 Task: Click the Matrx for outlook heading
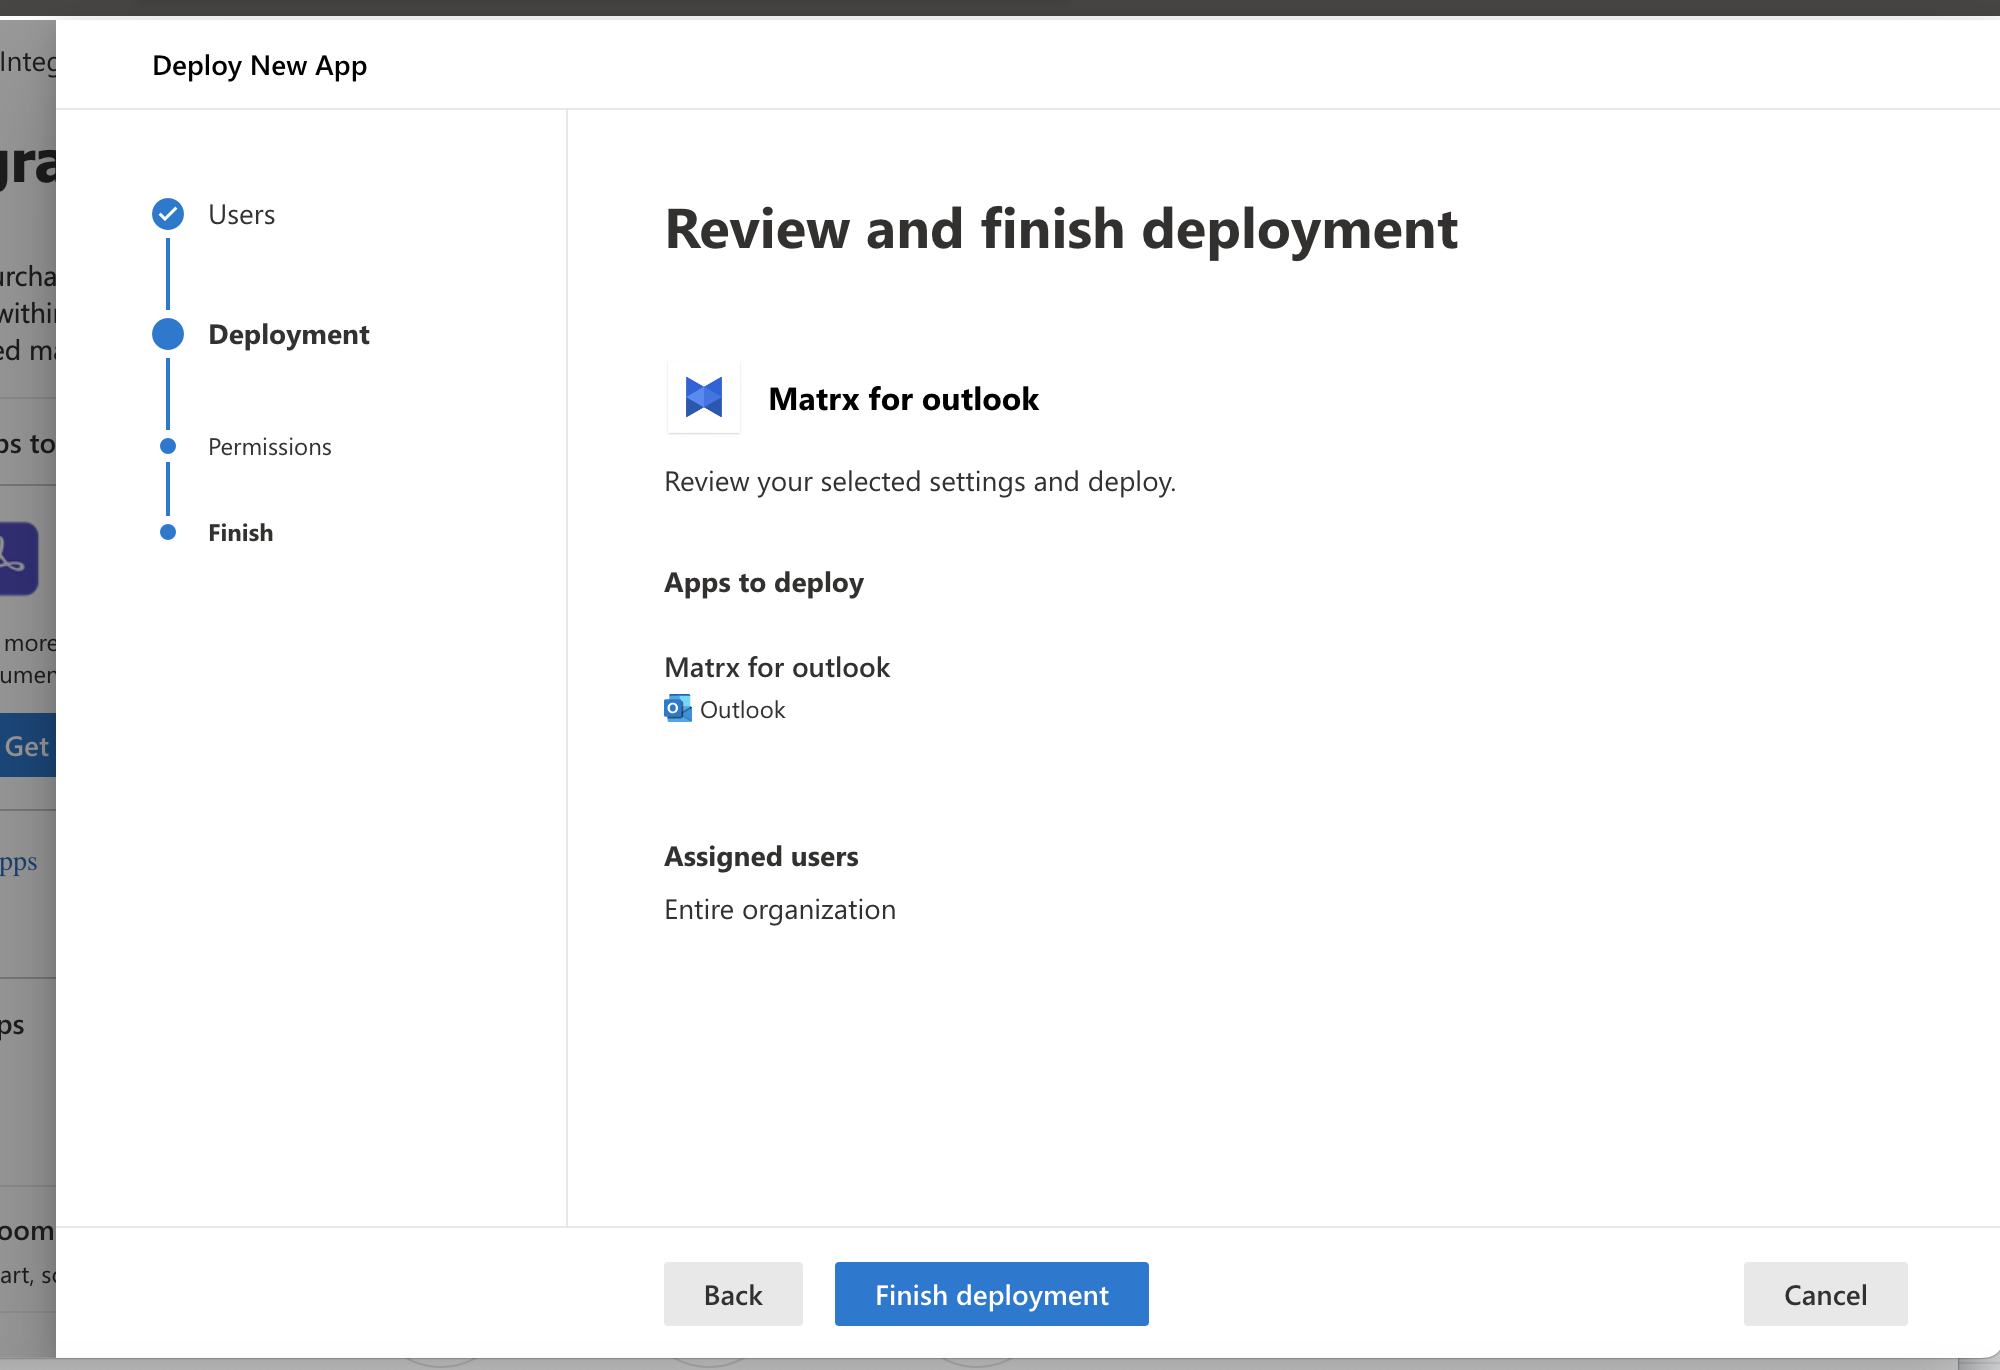pos(903,399)
